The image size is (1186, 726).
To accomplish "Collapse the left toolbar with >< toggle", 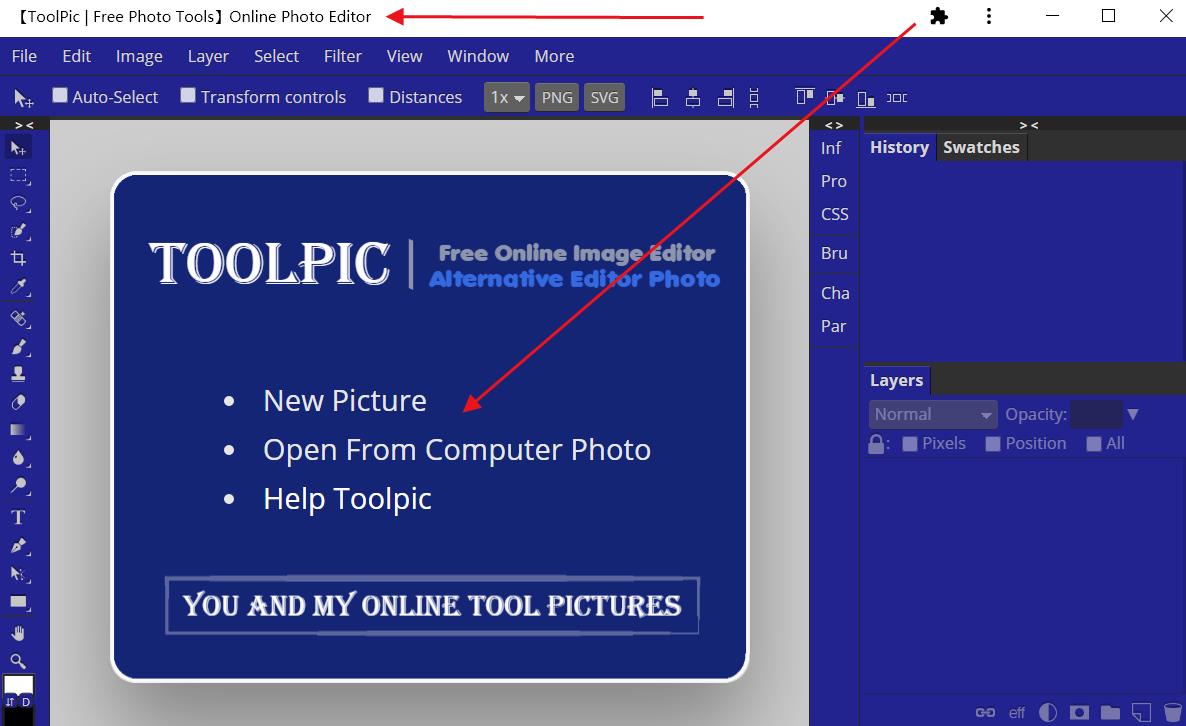I will [24, 125].
